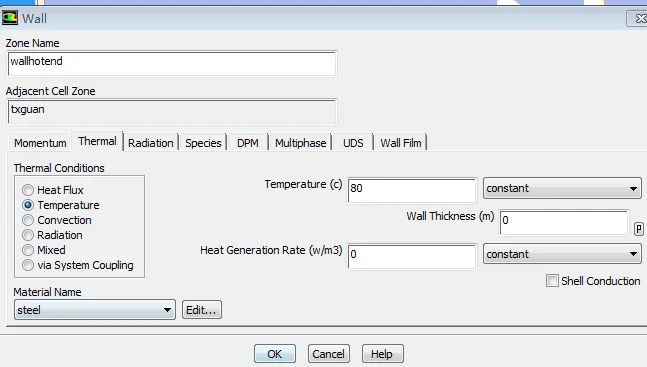Click the OK button

pyautogui.click(x=275, y=354)
